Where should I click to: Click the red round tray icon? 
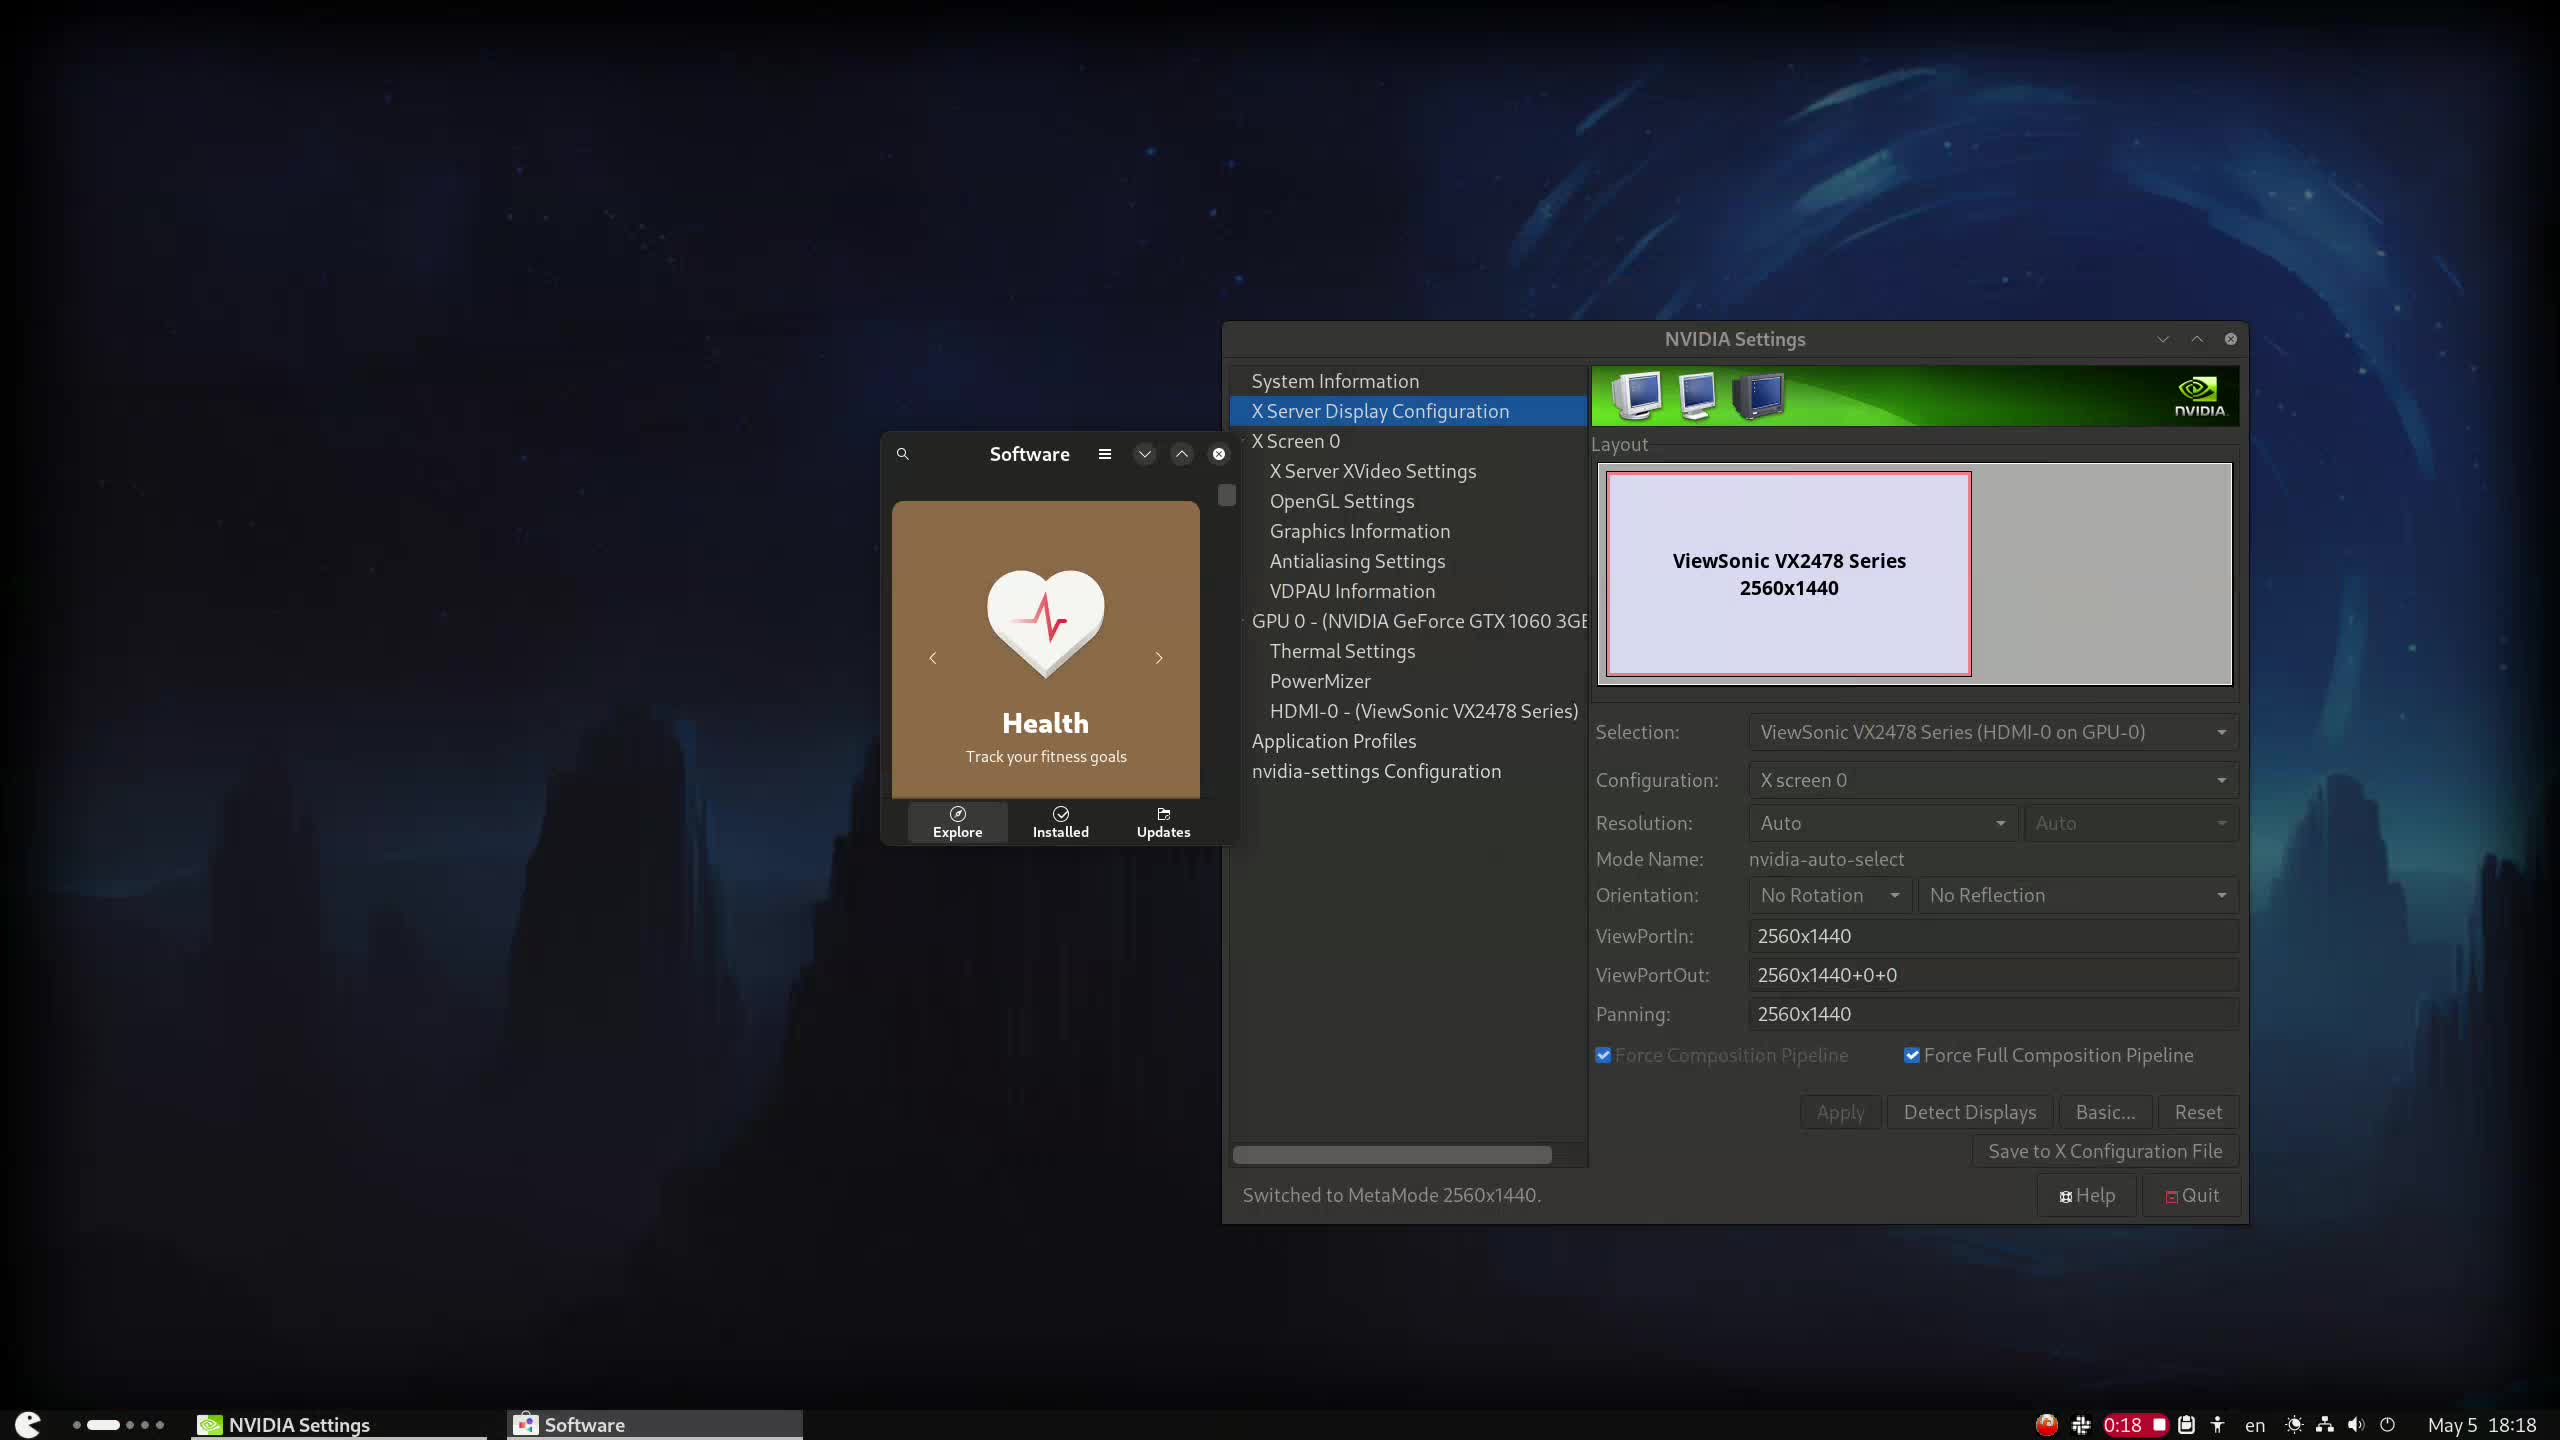click(x=2047, y=1425)
